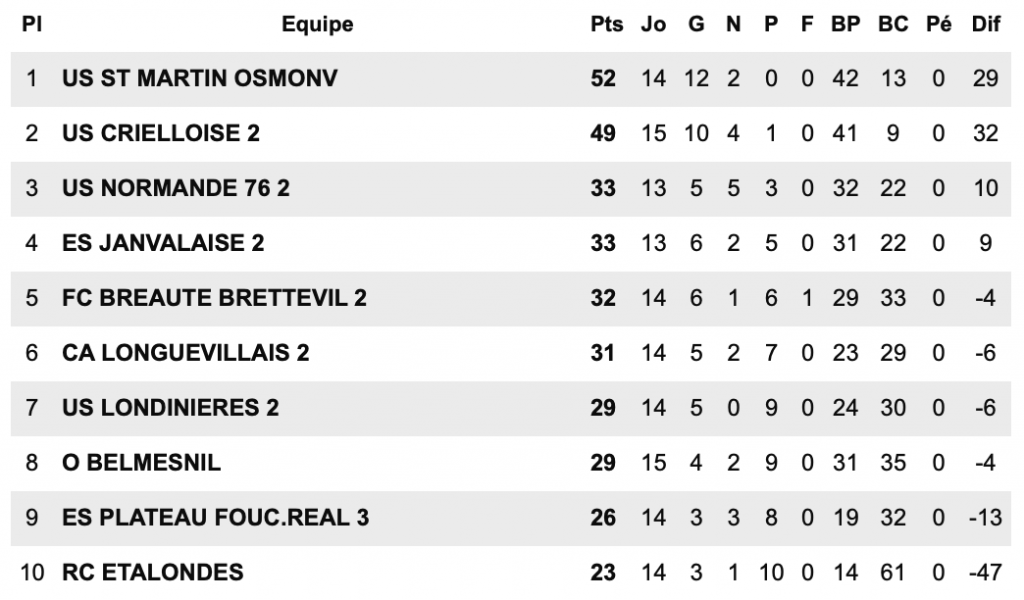Click RC ETALONDES team name
1024x600 pixels.
152,573
